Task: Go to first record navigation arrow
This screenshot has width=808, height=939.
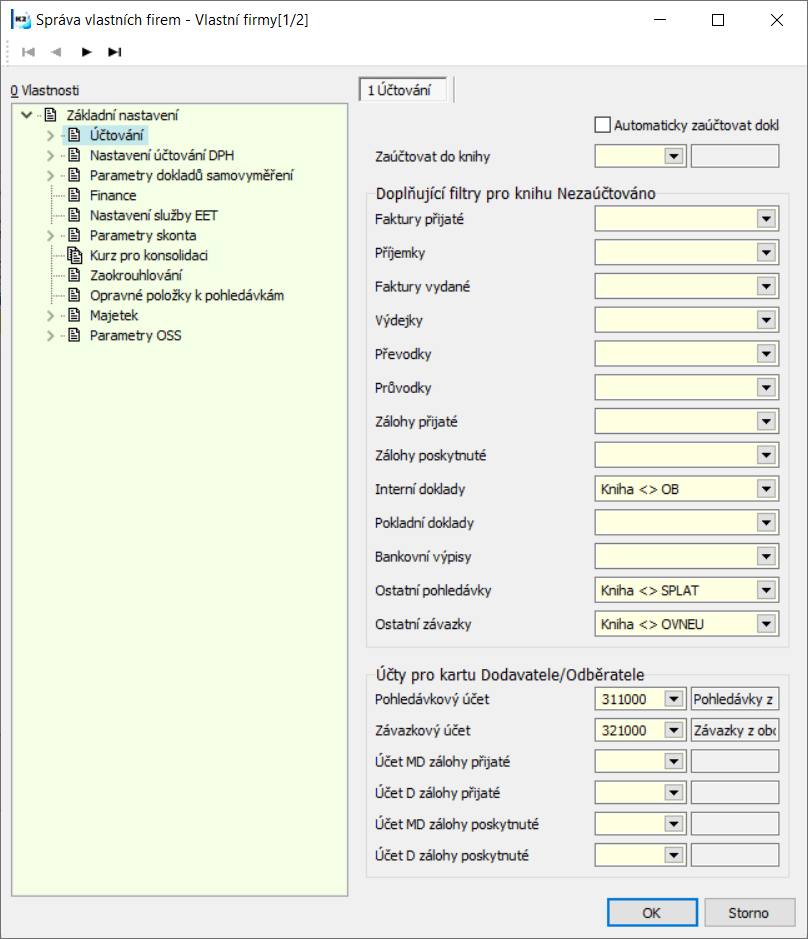Action: coord(28,52)
